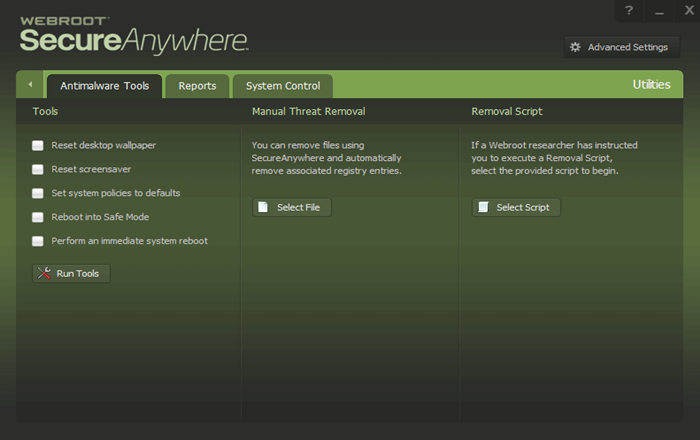Switch to the Antimalware Tools tab
This screenshot has width=700, height=440.
(104, 86)
